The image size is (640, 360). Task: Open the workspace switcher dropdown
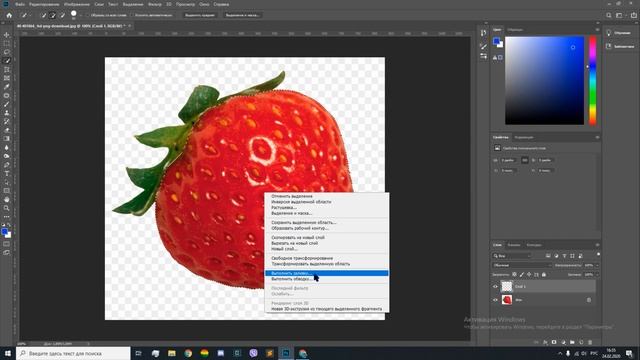620,15
